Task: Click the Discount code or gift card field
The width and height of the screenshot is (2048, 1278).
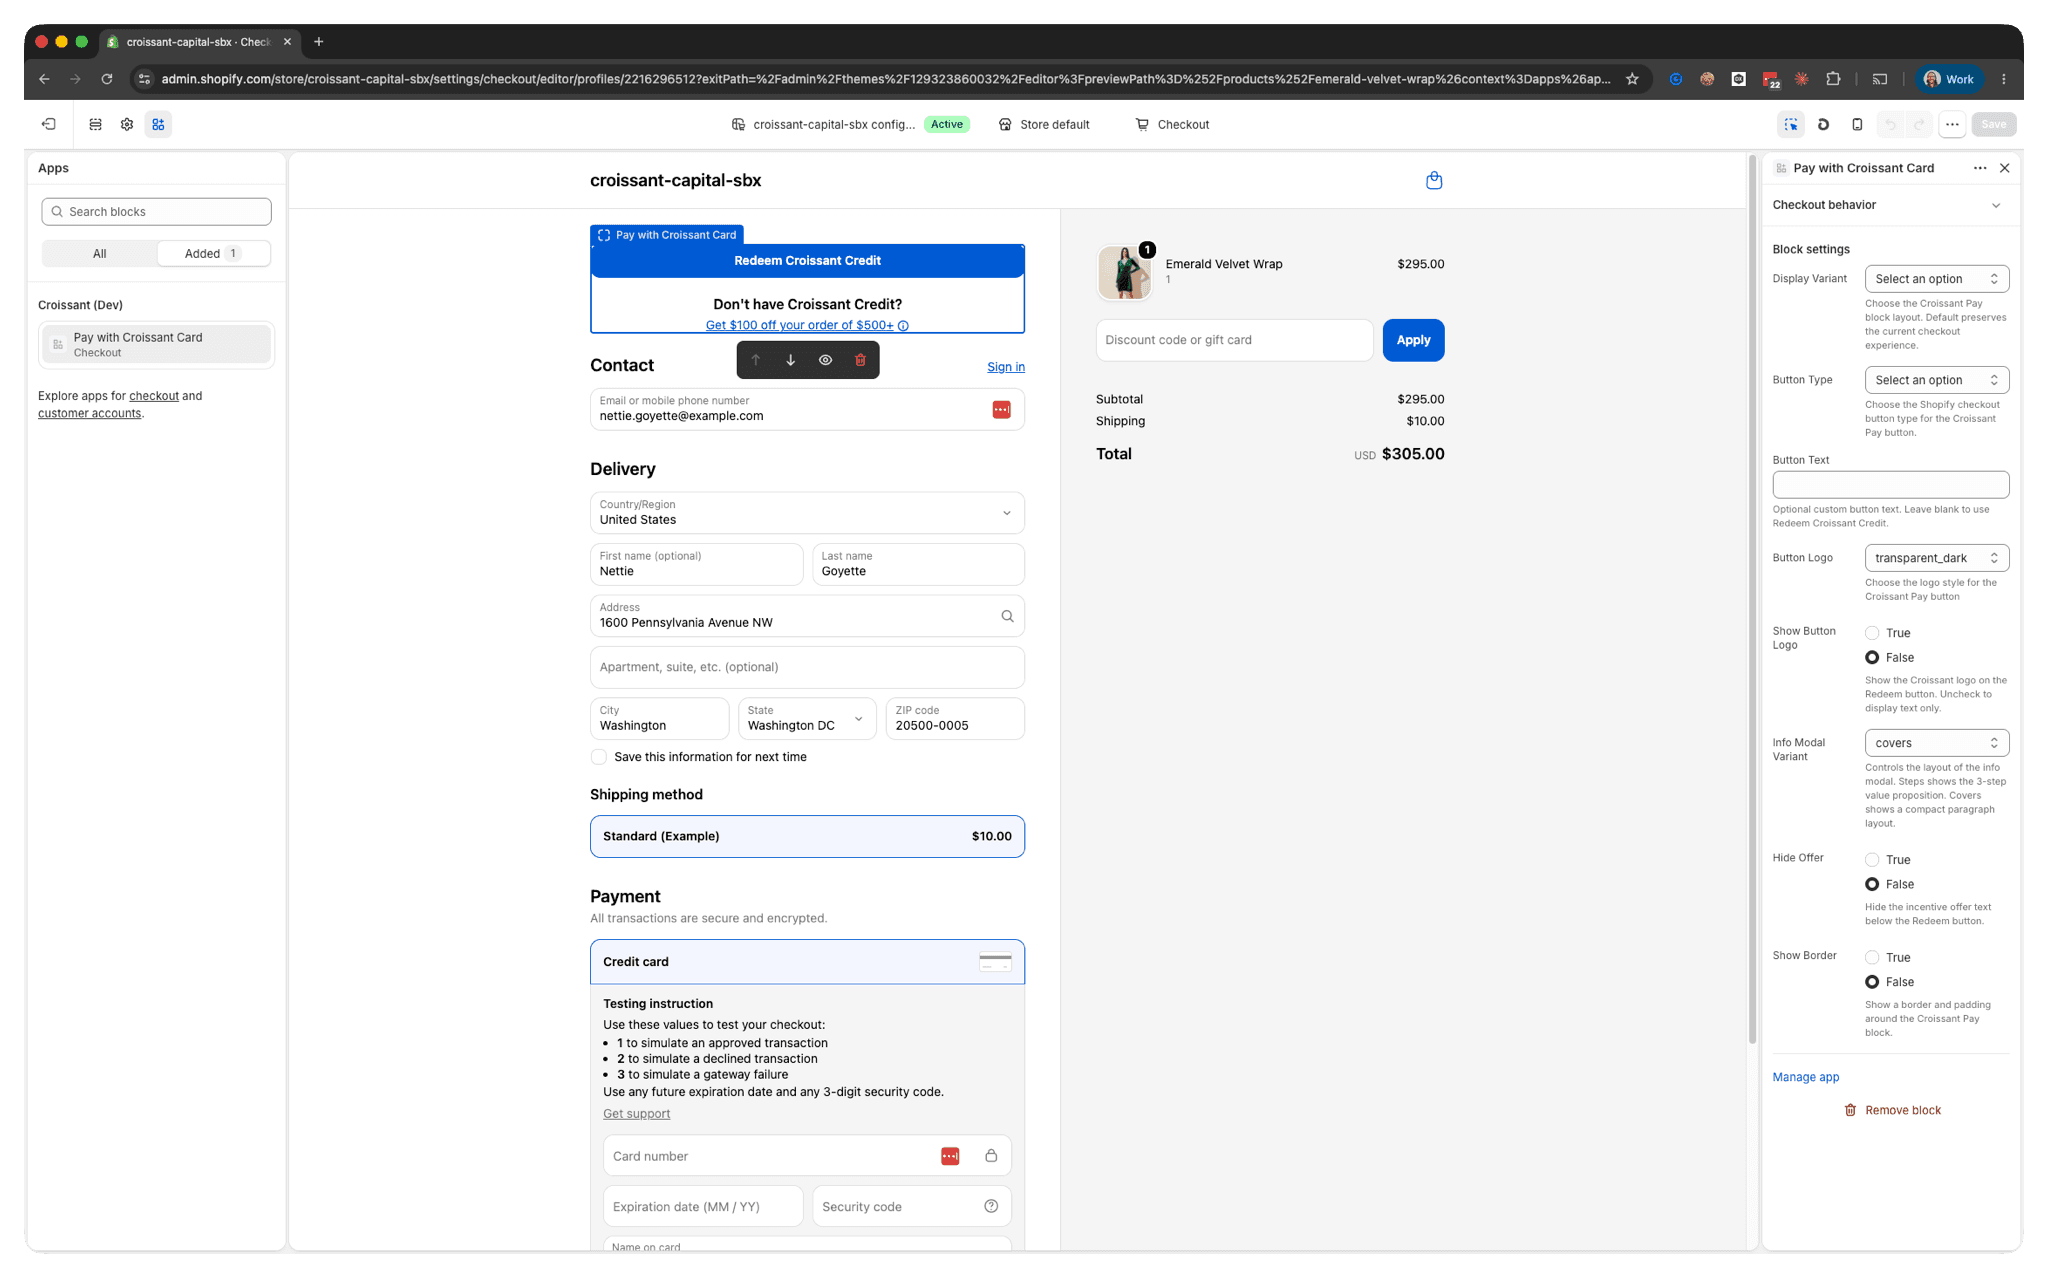Action: point(1234,340)
